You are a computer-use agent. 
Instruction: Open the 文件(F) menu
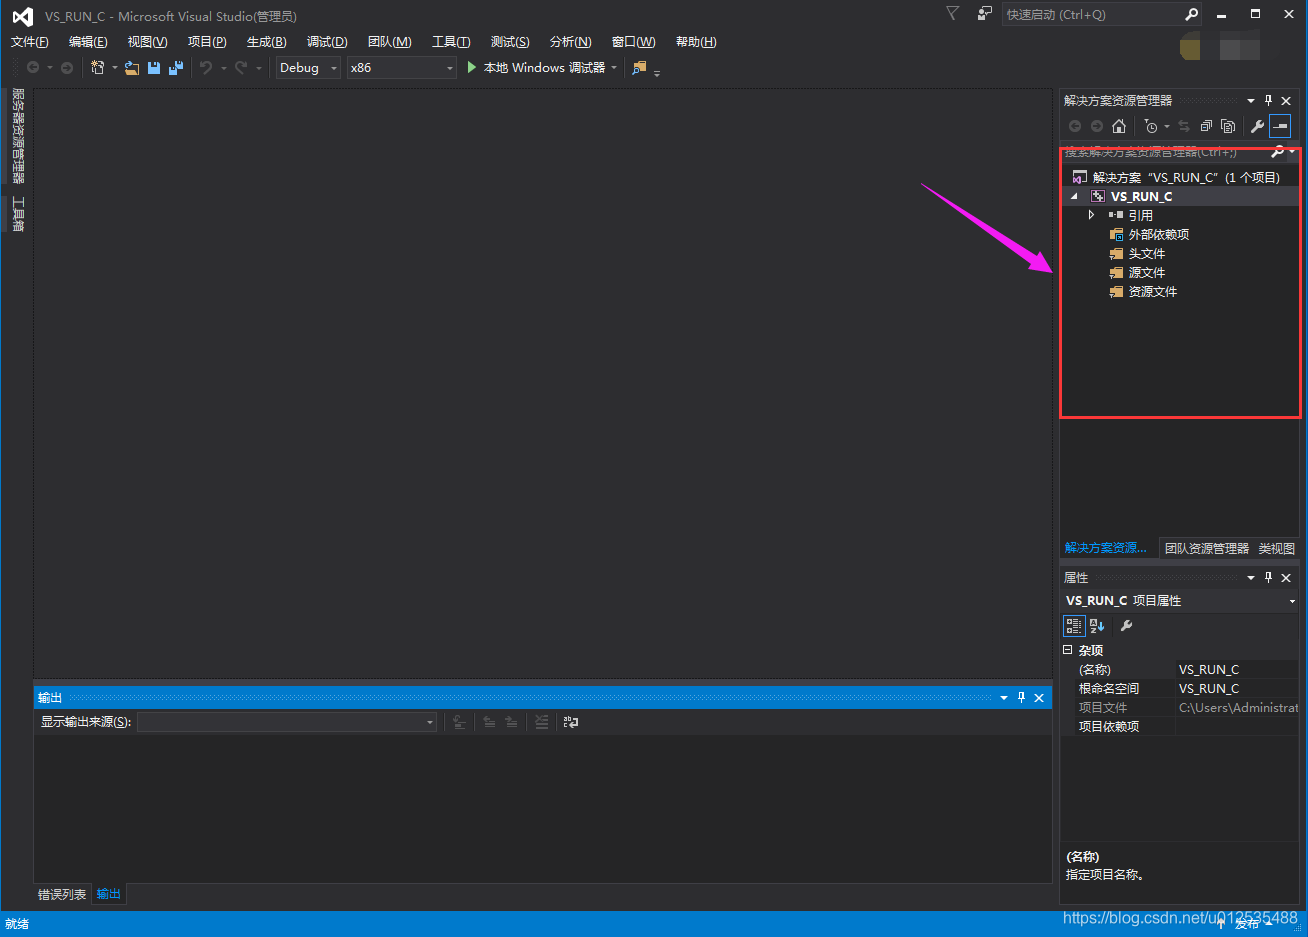coord(30,42)
